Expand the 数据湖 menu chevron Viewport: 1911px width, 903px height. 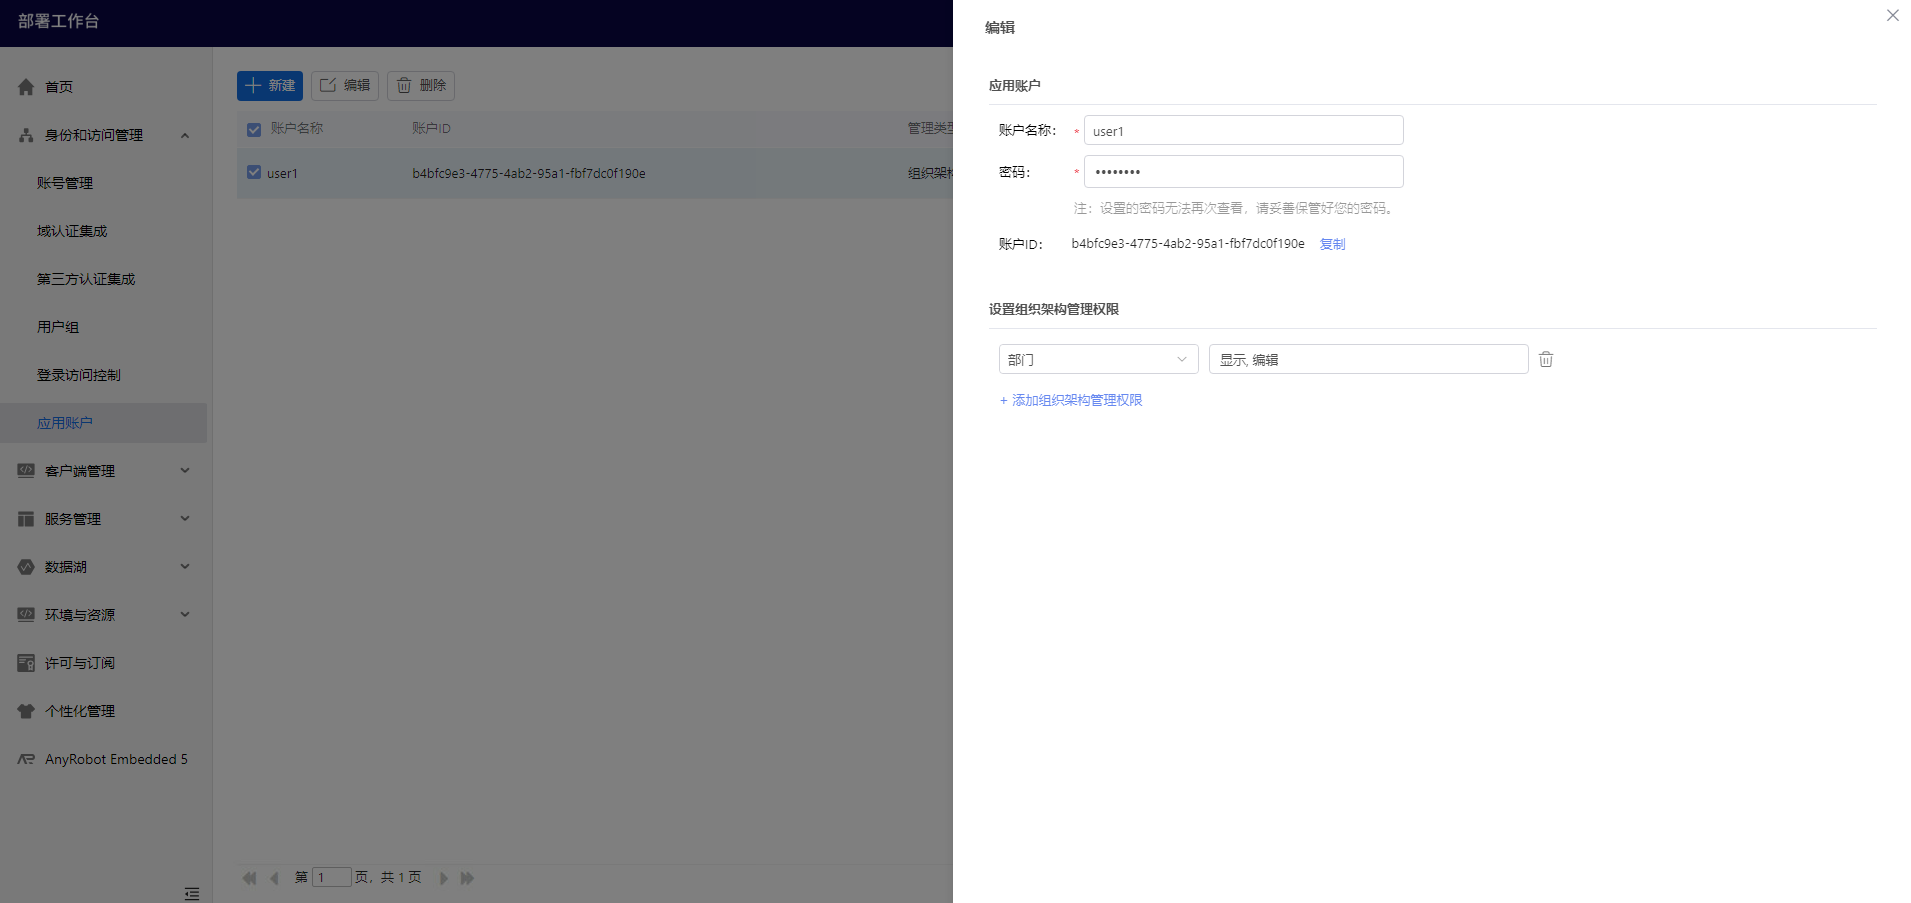tap(185, 566)
